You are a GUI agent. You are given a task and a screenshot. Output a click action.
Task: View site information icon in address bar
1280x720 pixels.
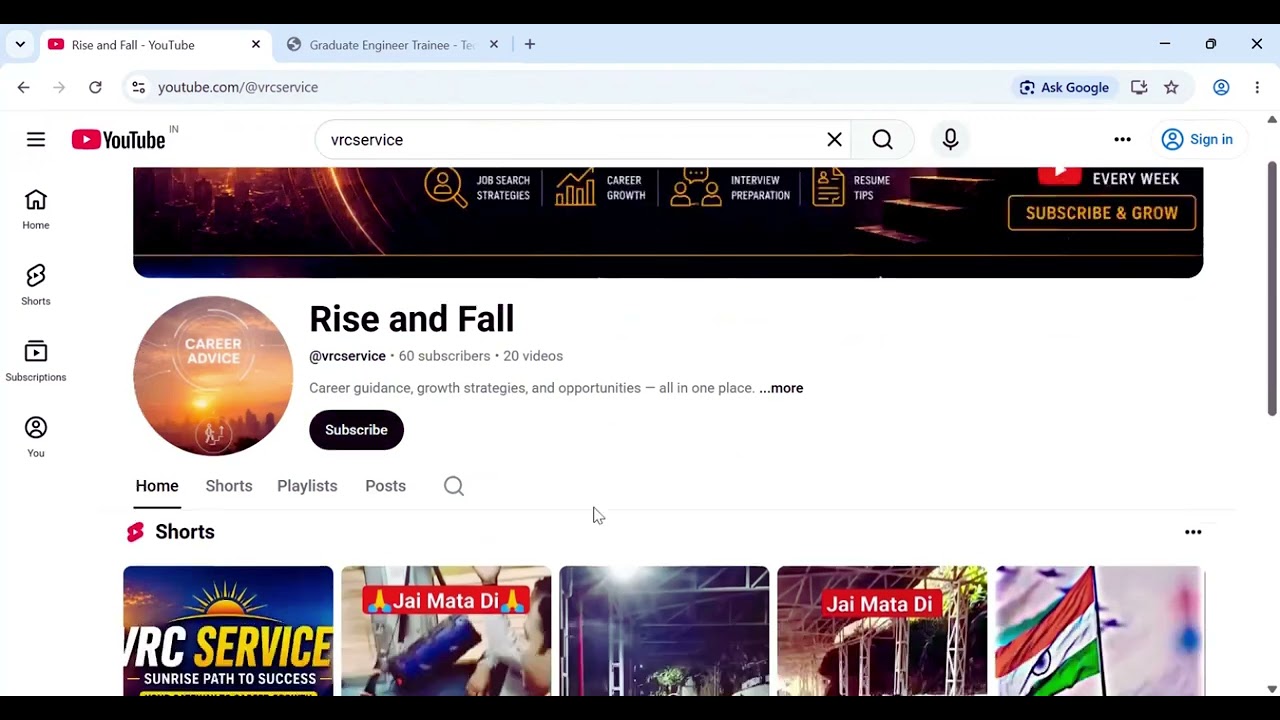click(138, 88)
